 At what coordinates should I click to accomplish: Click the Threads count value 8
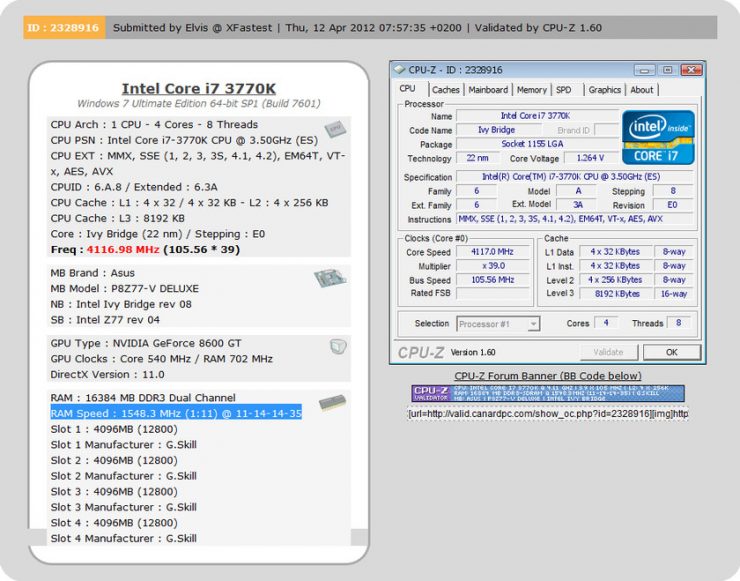678,323
